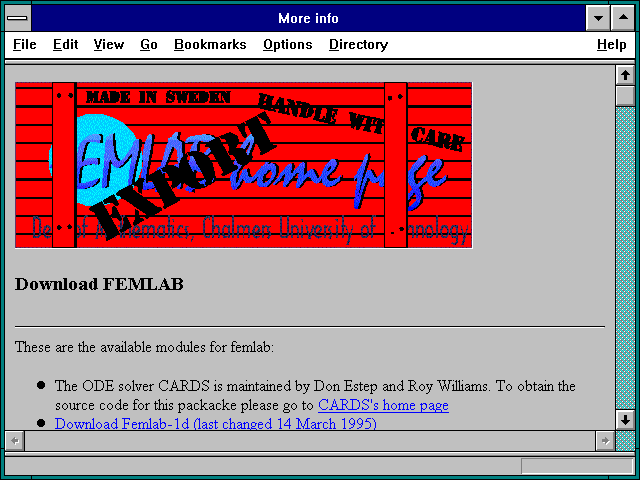The image size is (640, 480).
Task: Click text 'These are the available modules for femlab:'
Action: (x=144, y=347)
